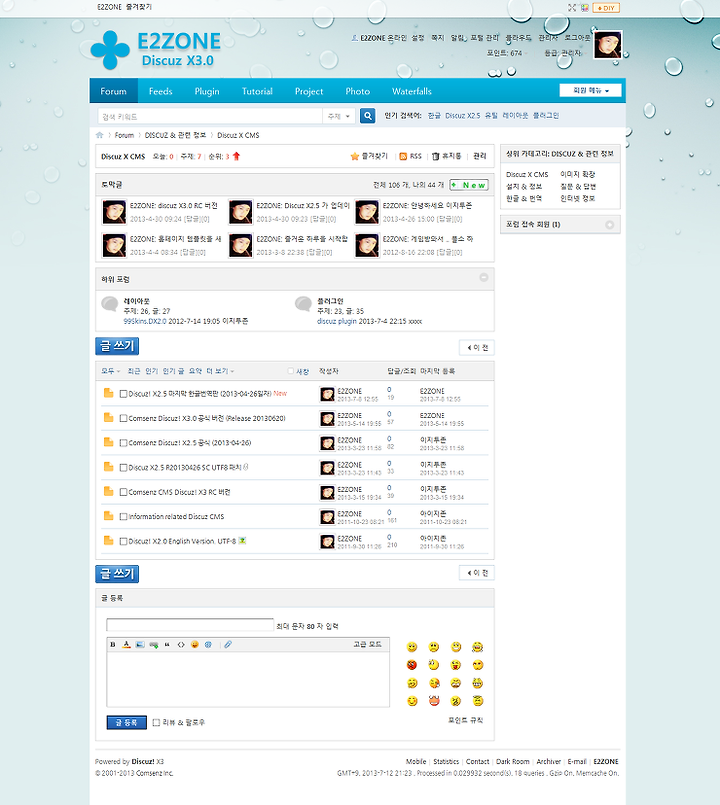Go to the Plugin nav tab
Screen dimensions: 720x805
click(207, 91)
